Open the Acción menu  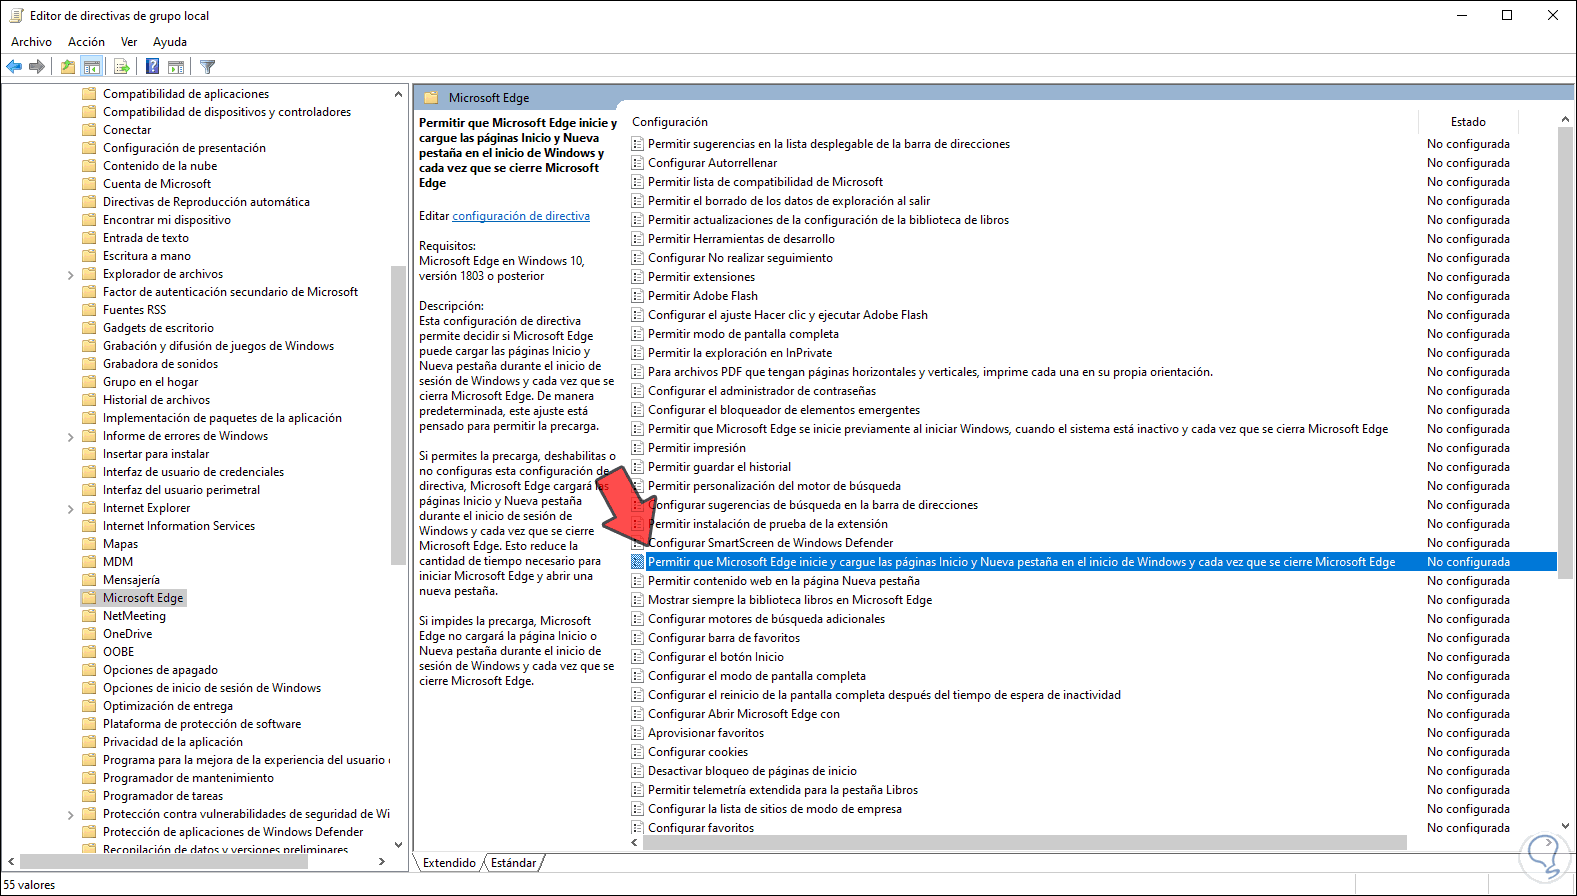point(86,42)
